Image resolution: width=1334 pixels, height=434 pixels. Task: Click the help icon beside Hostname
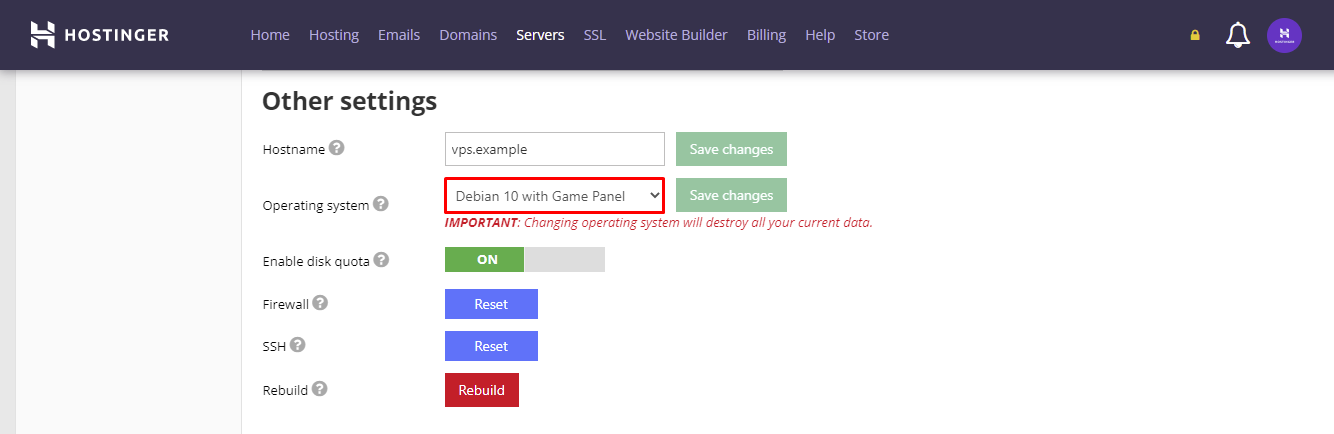pyautogui.click(x=337, y=148)
